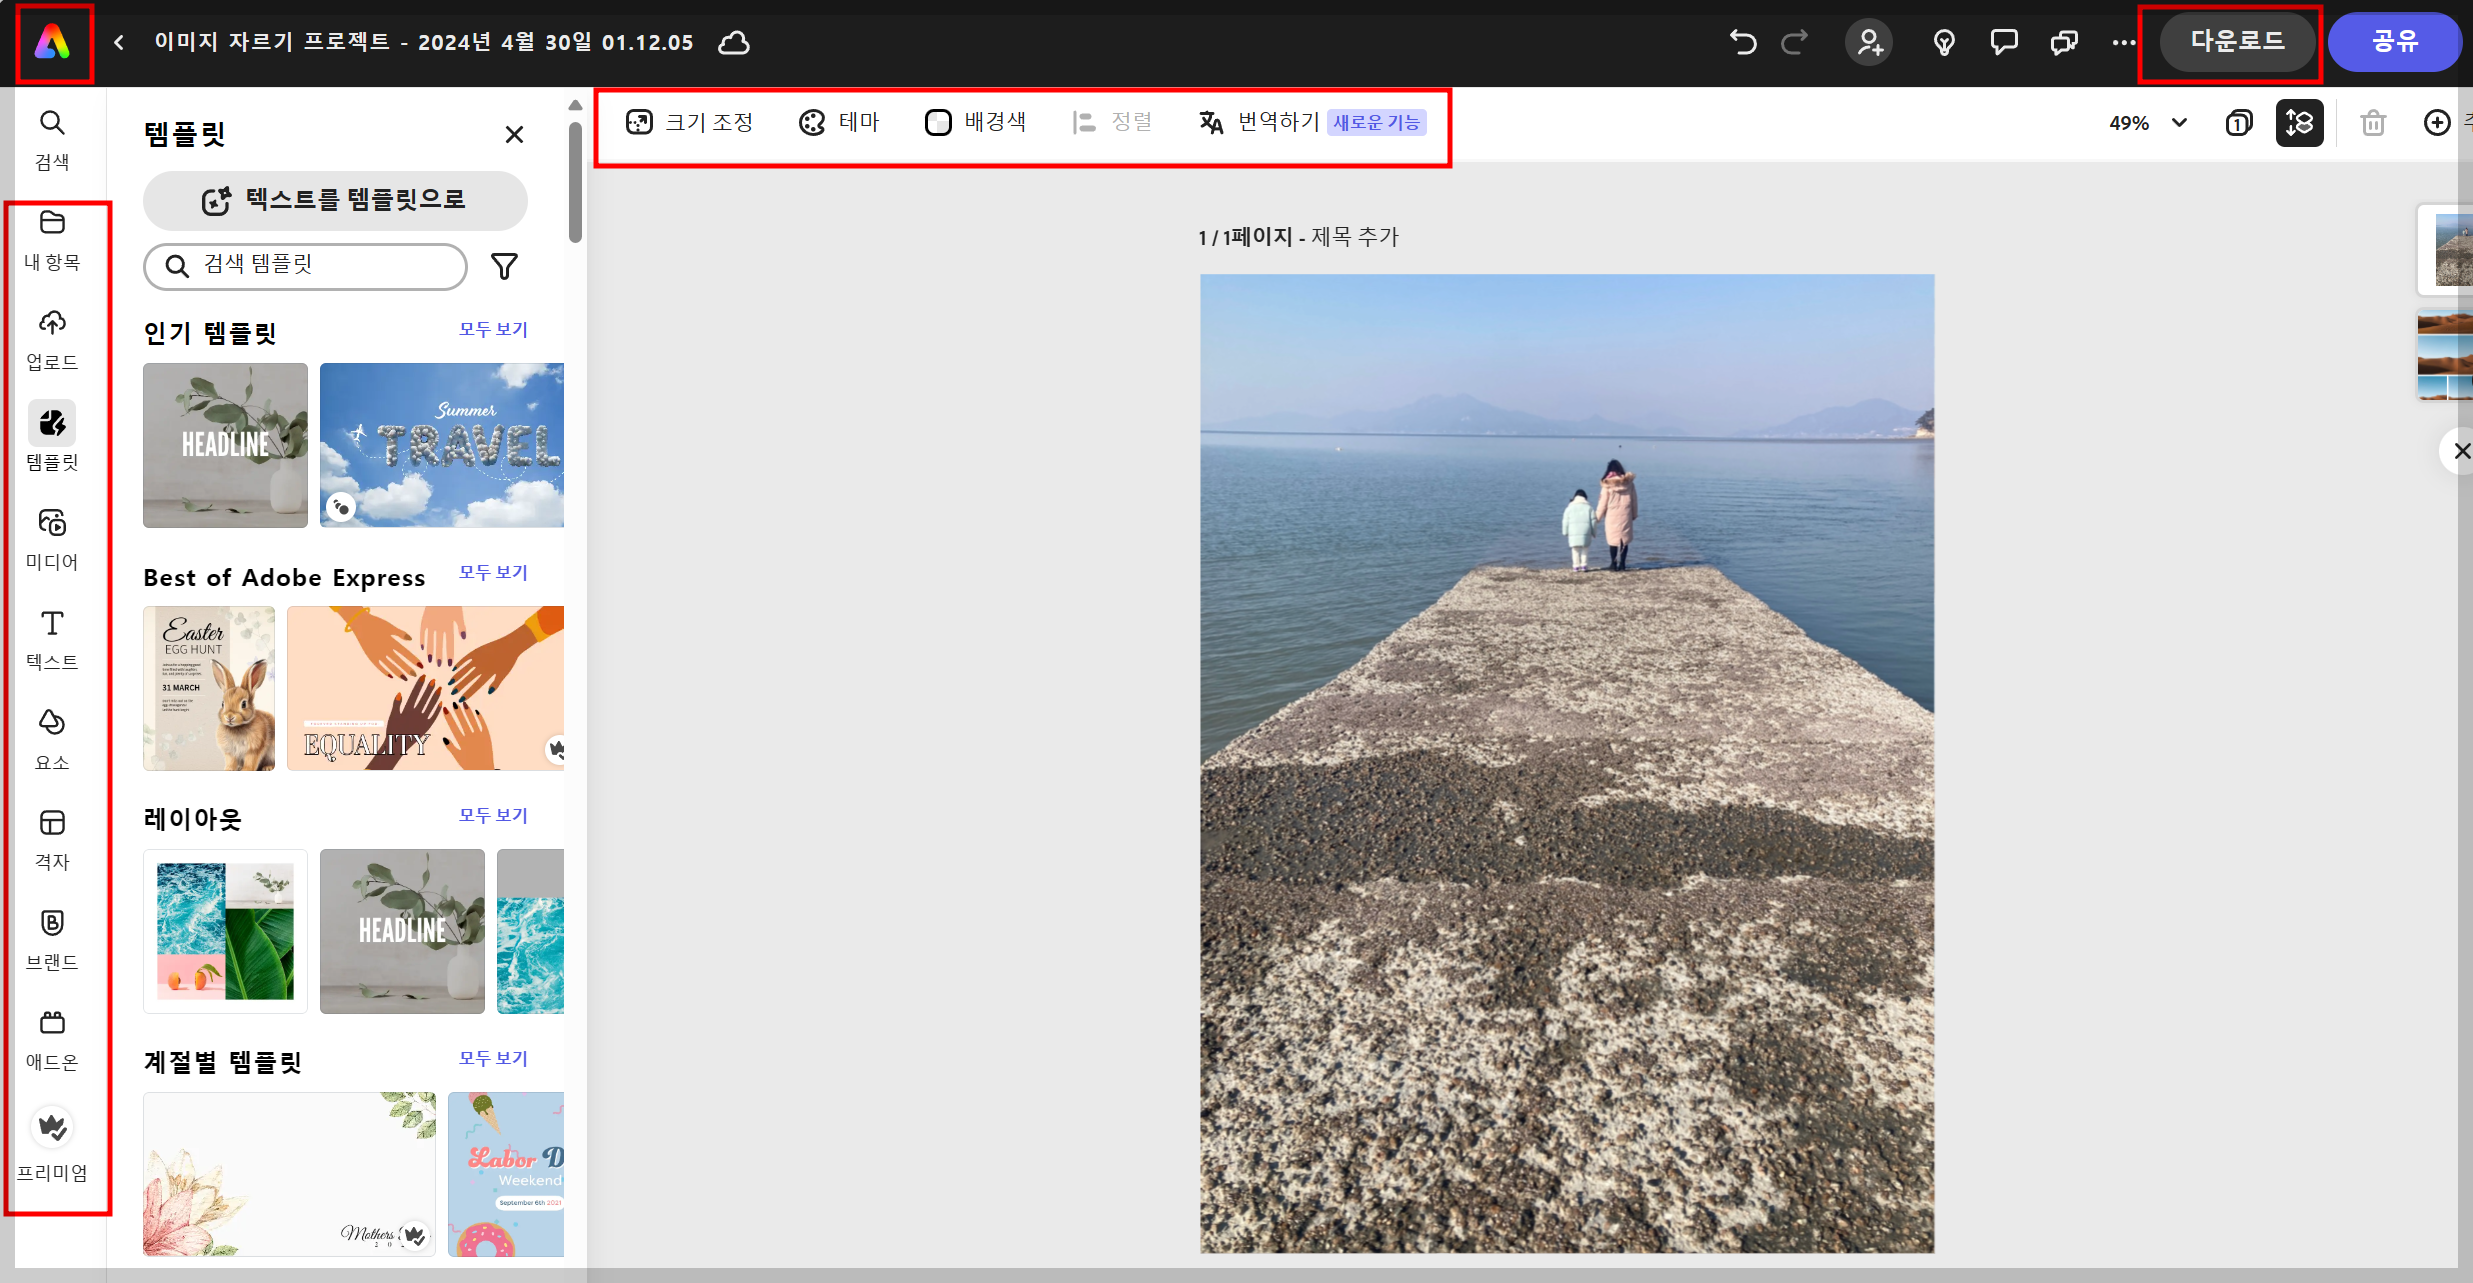Click 제목 추가 page title text
Image resolution: width=2473 pixels, height=1283 pixels.
(1355, 238)
